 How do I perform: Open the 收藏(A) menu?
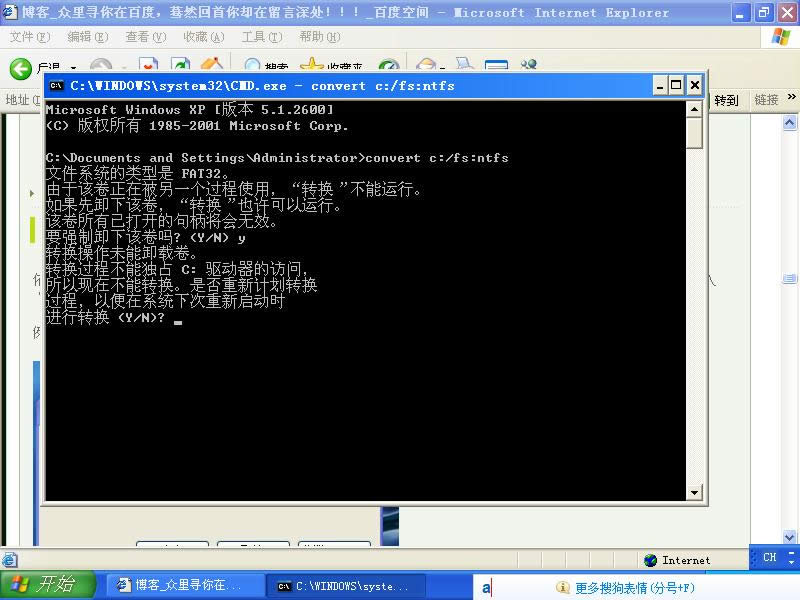[x=203, y=37]
